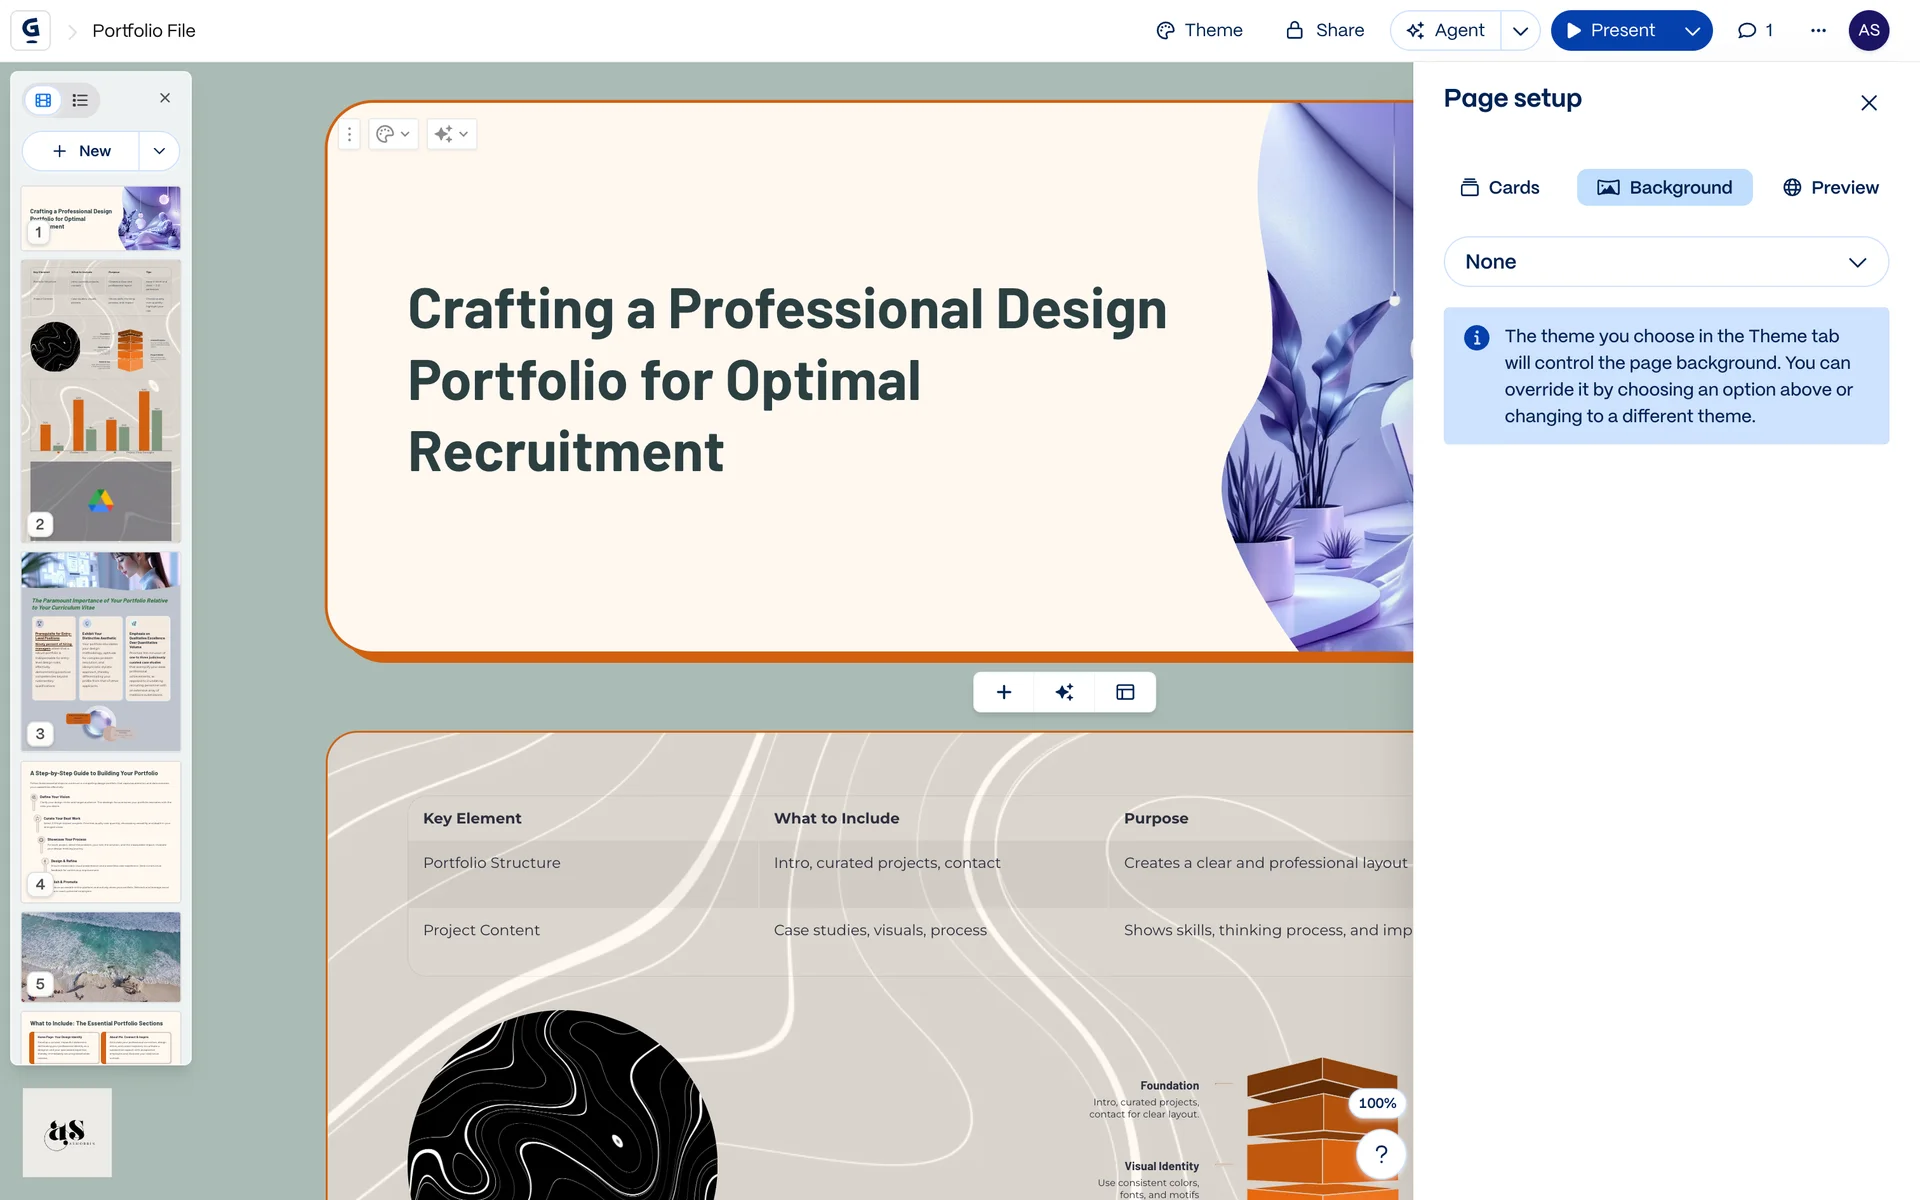Switch sidebar to list outline view
This screenshot has width=1920, height=1200.
click(x=80, y=100)
